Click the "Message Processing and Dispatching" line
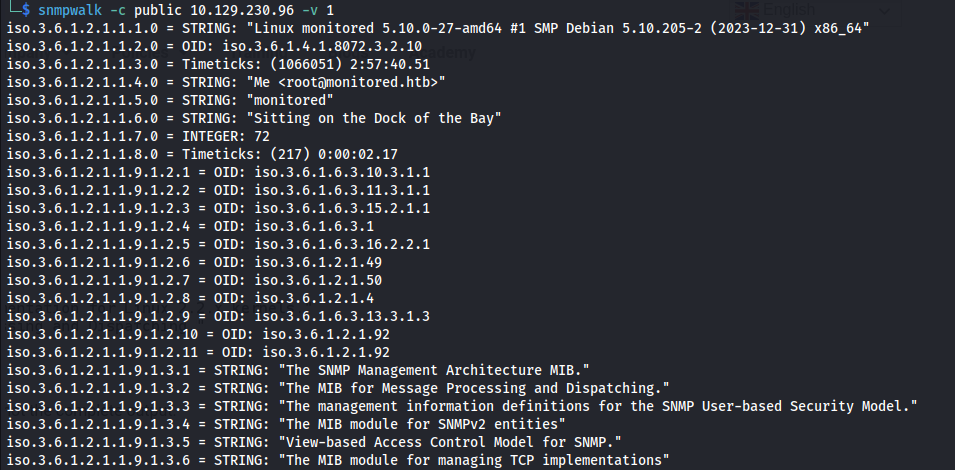 tap(338, 388)
